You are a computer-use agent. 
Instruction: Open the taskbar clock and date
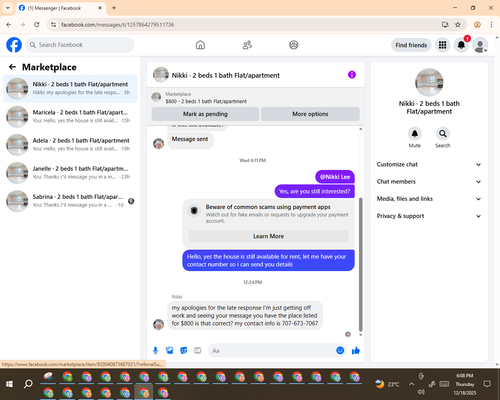point(465,384)
